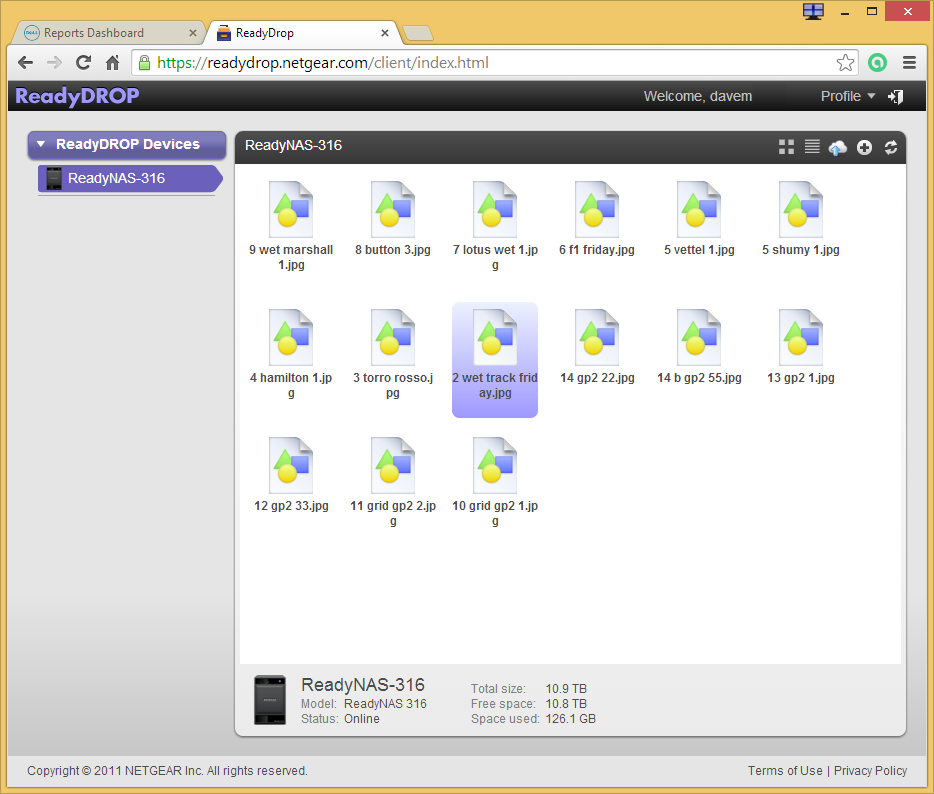
Task: Close the ReadyDrop browser tab
Action: pyautogui.click(x=385, y=33)
